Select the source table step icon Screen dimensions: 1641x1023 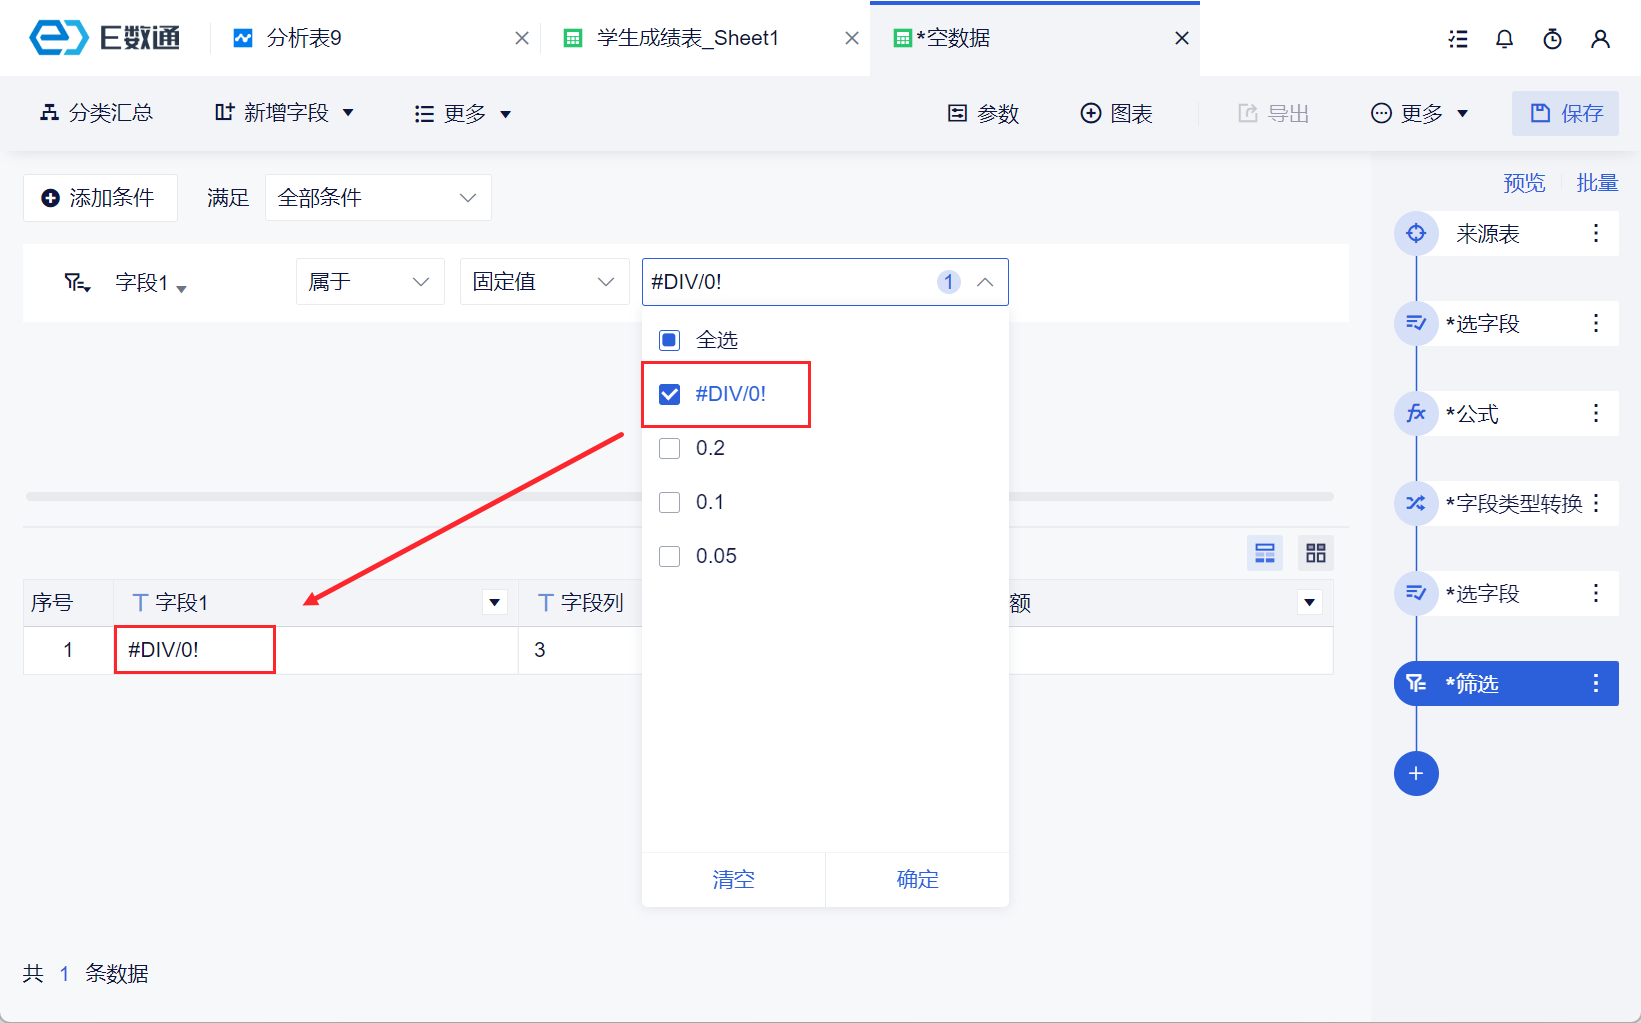point(1416,234)
